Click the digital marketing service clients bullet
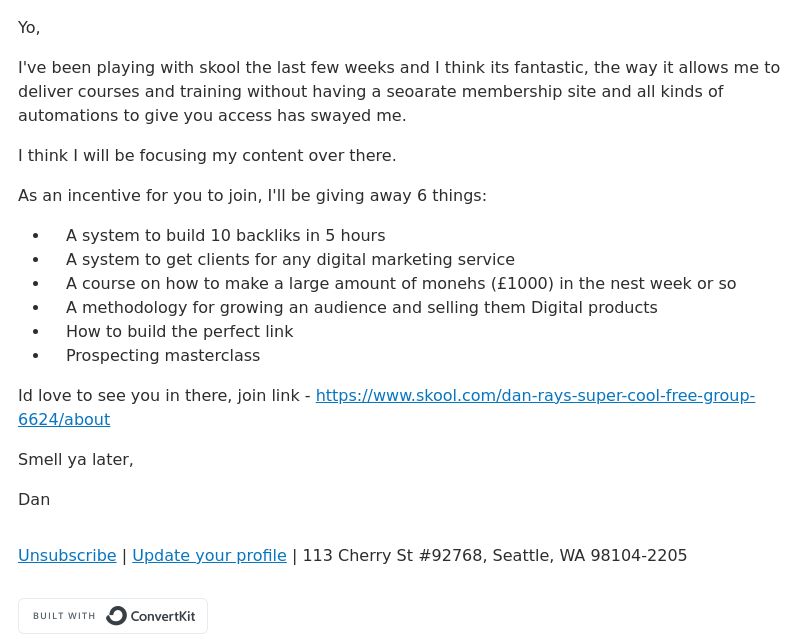The image size is (800, 639). 290,259
